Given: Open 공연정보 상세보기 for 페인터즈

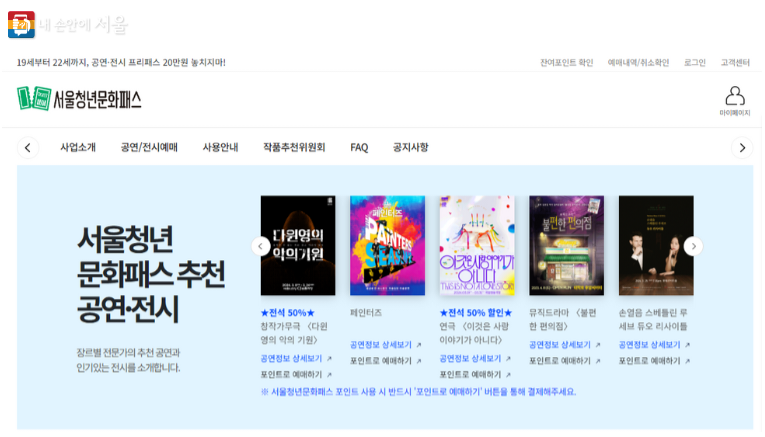Looking at the screenshot, I should (x=385, y=345).
